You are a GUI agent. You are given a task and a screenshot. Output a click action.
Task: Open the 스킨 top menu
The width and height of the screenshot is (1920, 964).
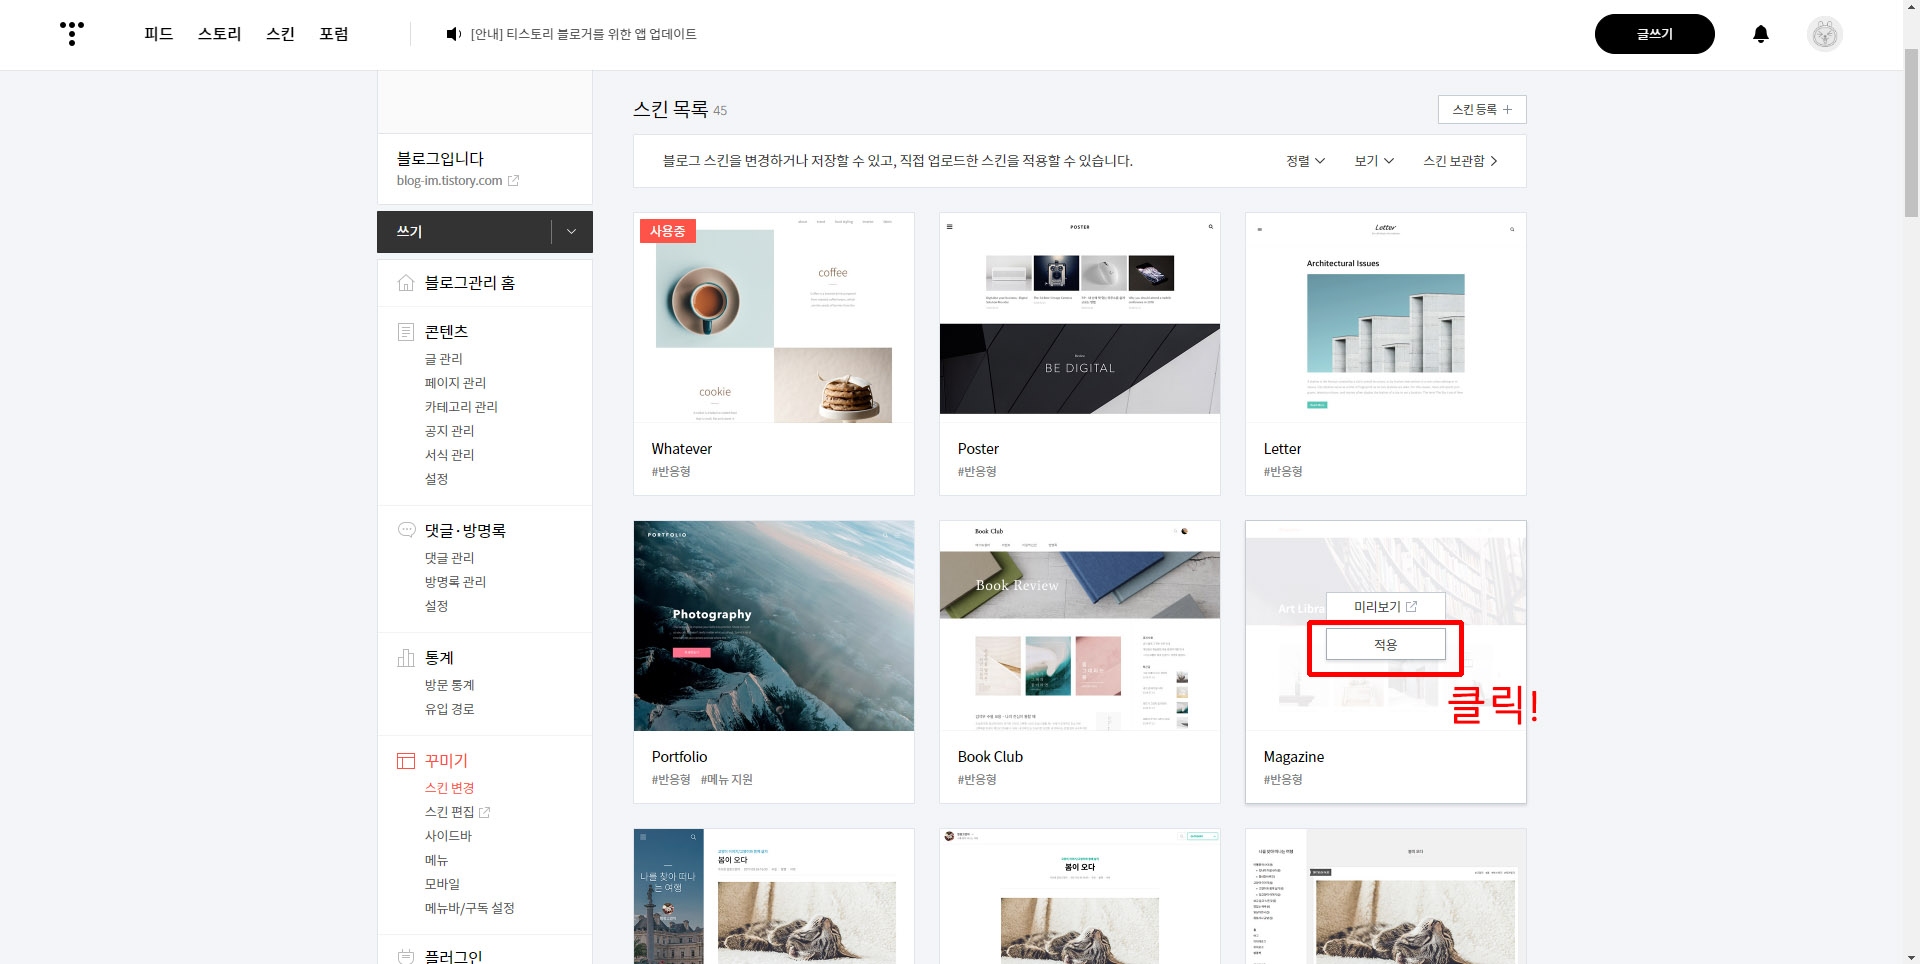click(x=281, y=34)
